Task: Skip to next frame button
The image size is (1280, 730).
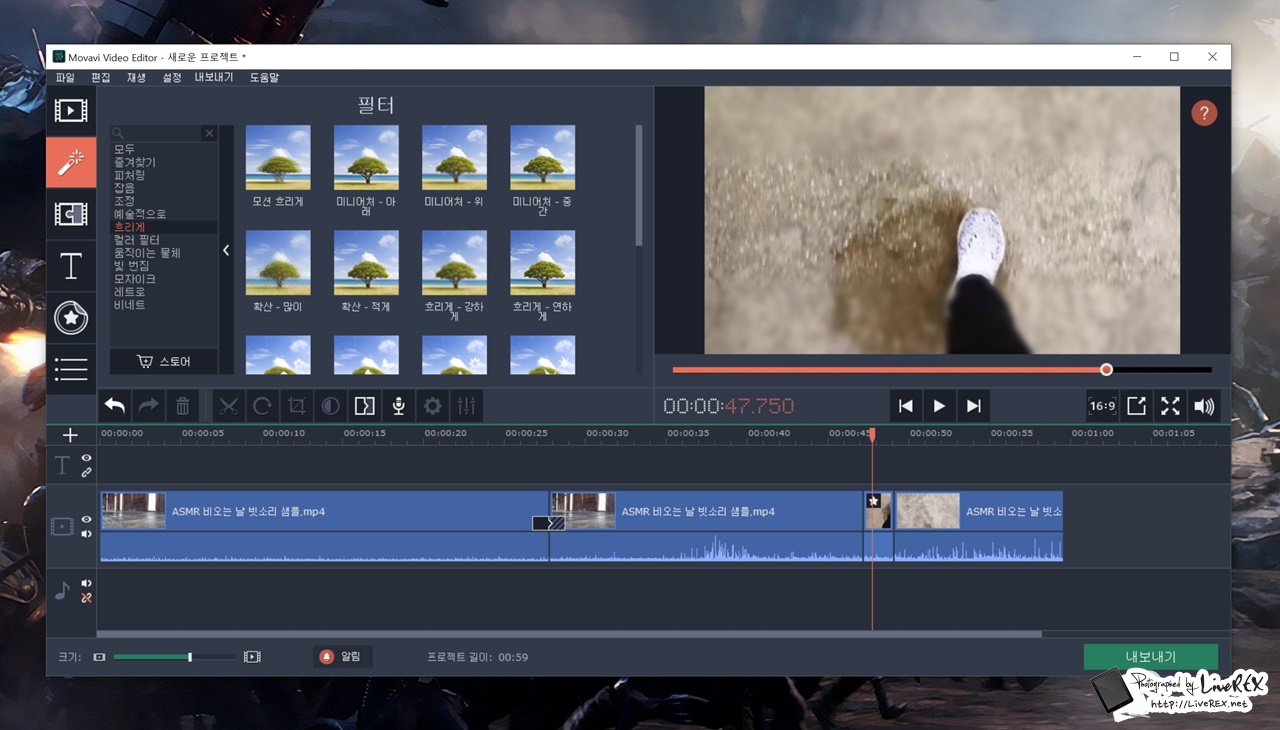Action: click(x=973, y=406)
